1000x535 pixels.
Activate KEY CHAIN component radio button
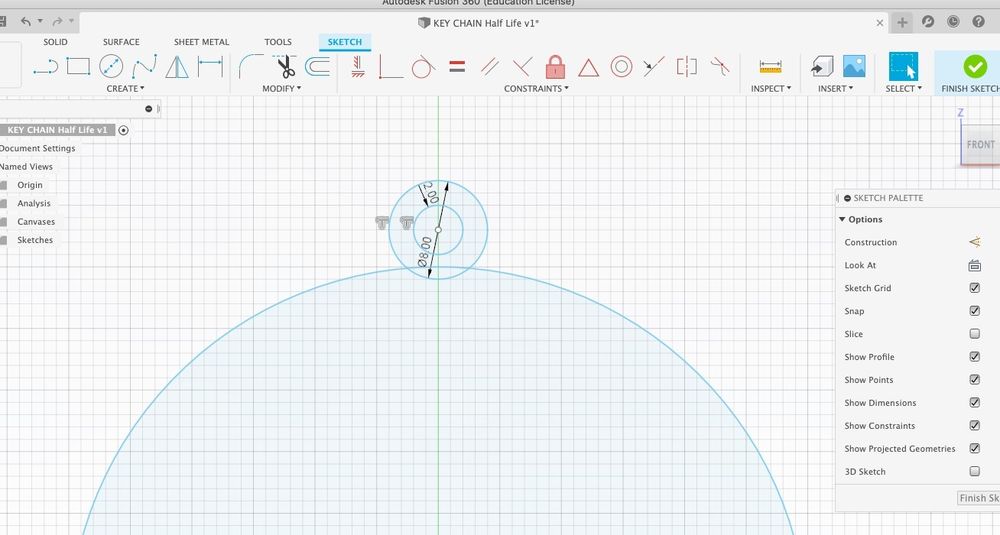123,130
